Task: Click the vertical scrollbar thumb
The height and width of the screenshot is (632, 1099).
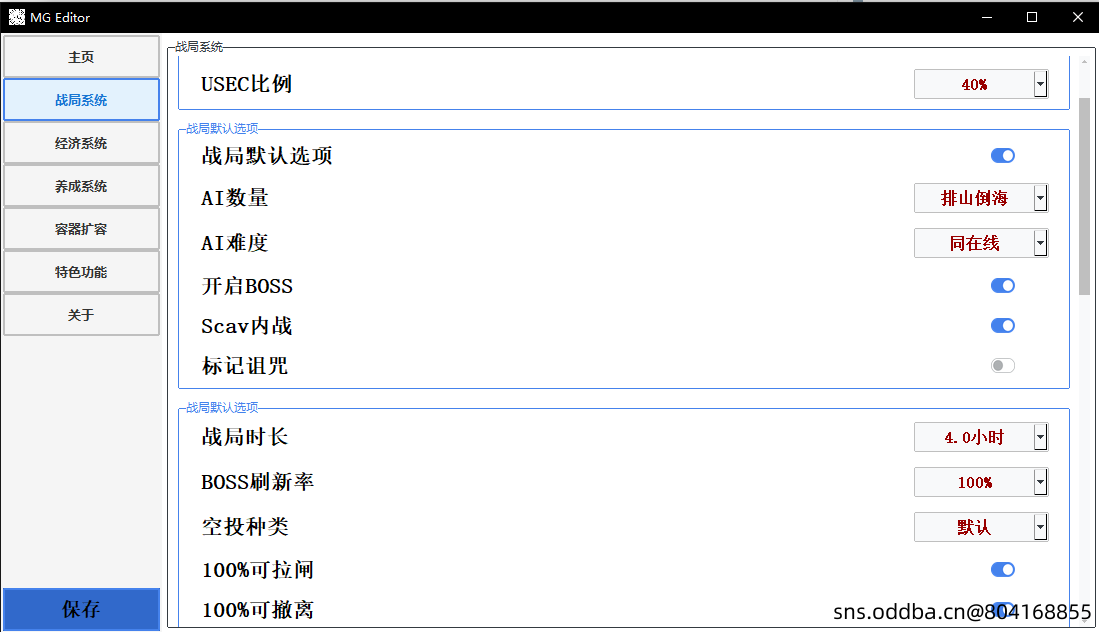Action: 1084,196
